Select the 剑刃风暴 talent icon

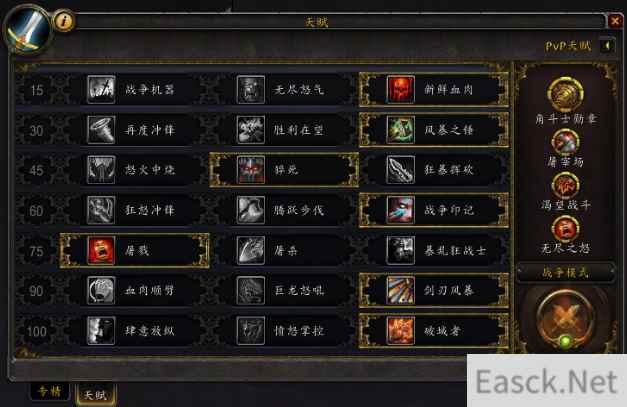(401, 290)
